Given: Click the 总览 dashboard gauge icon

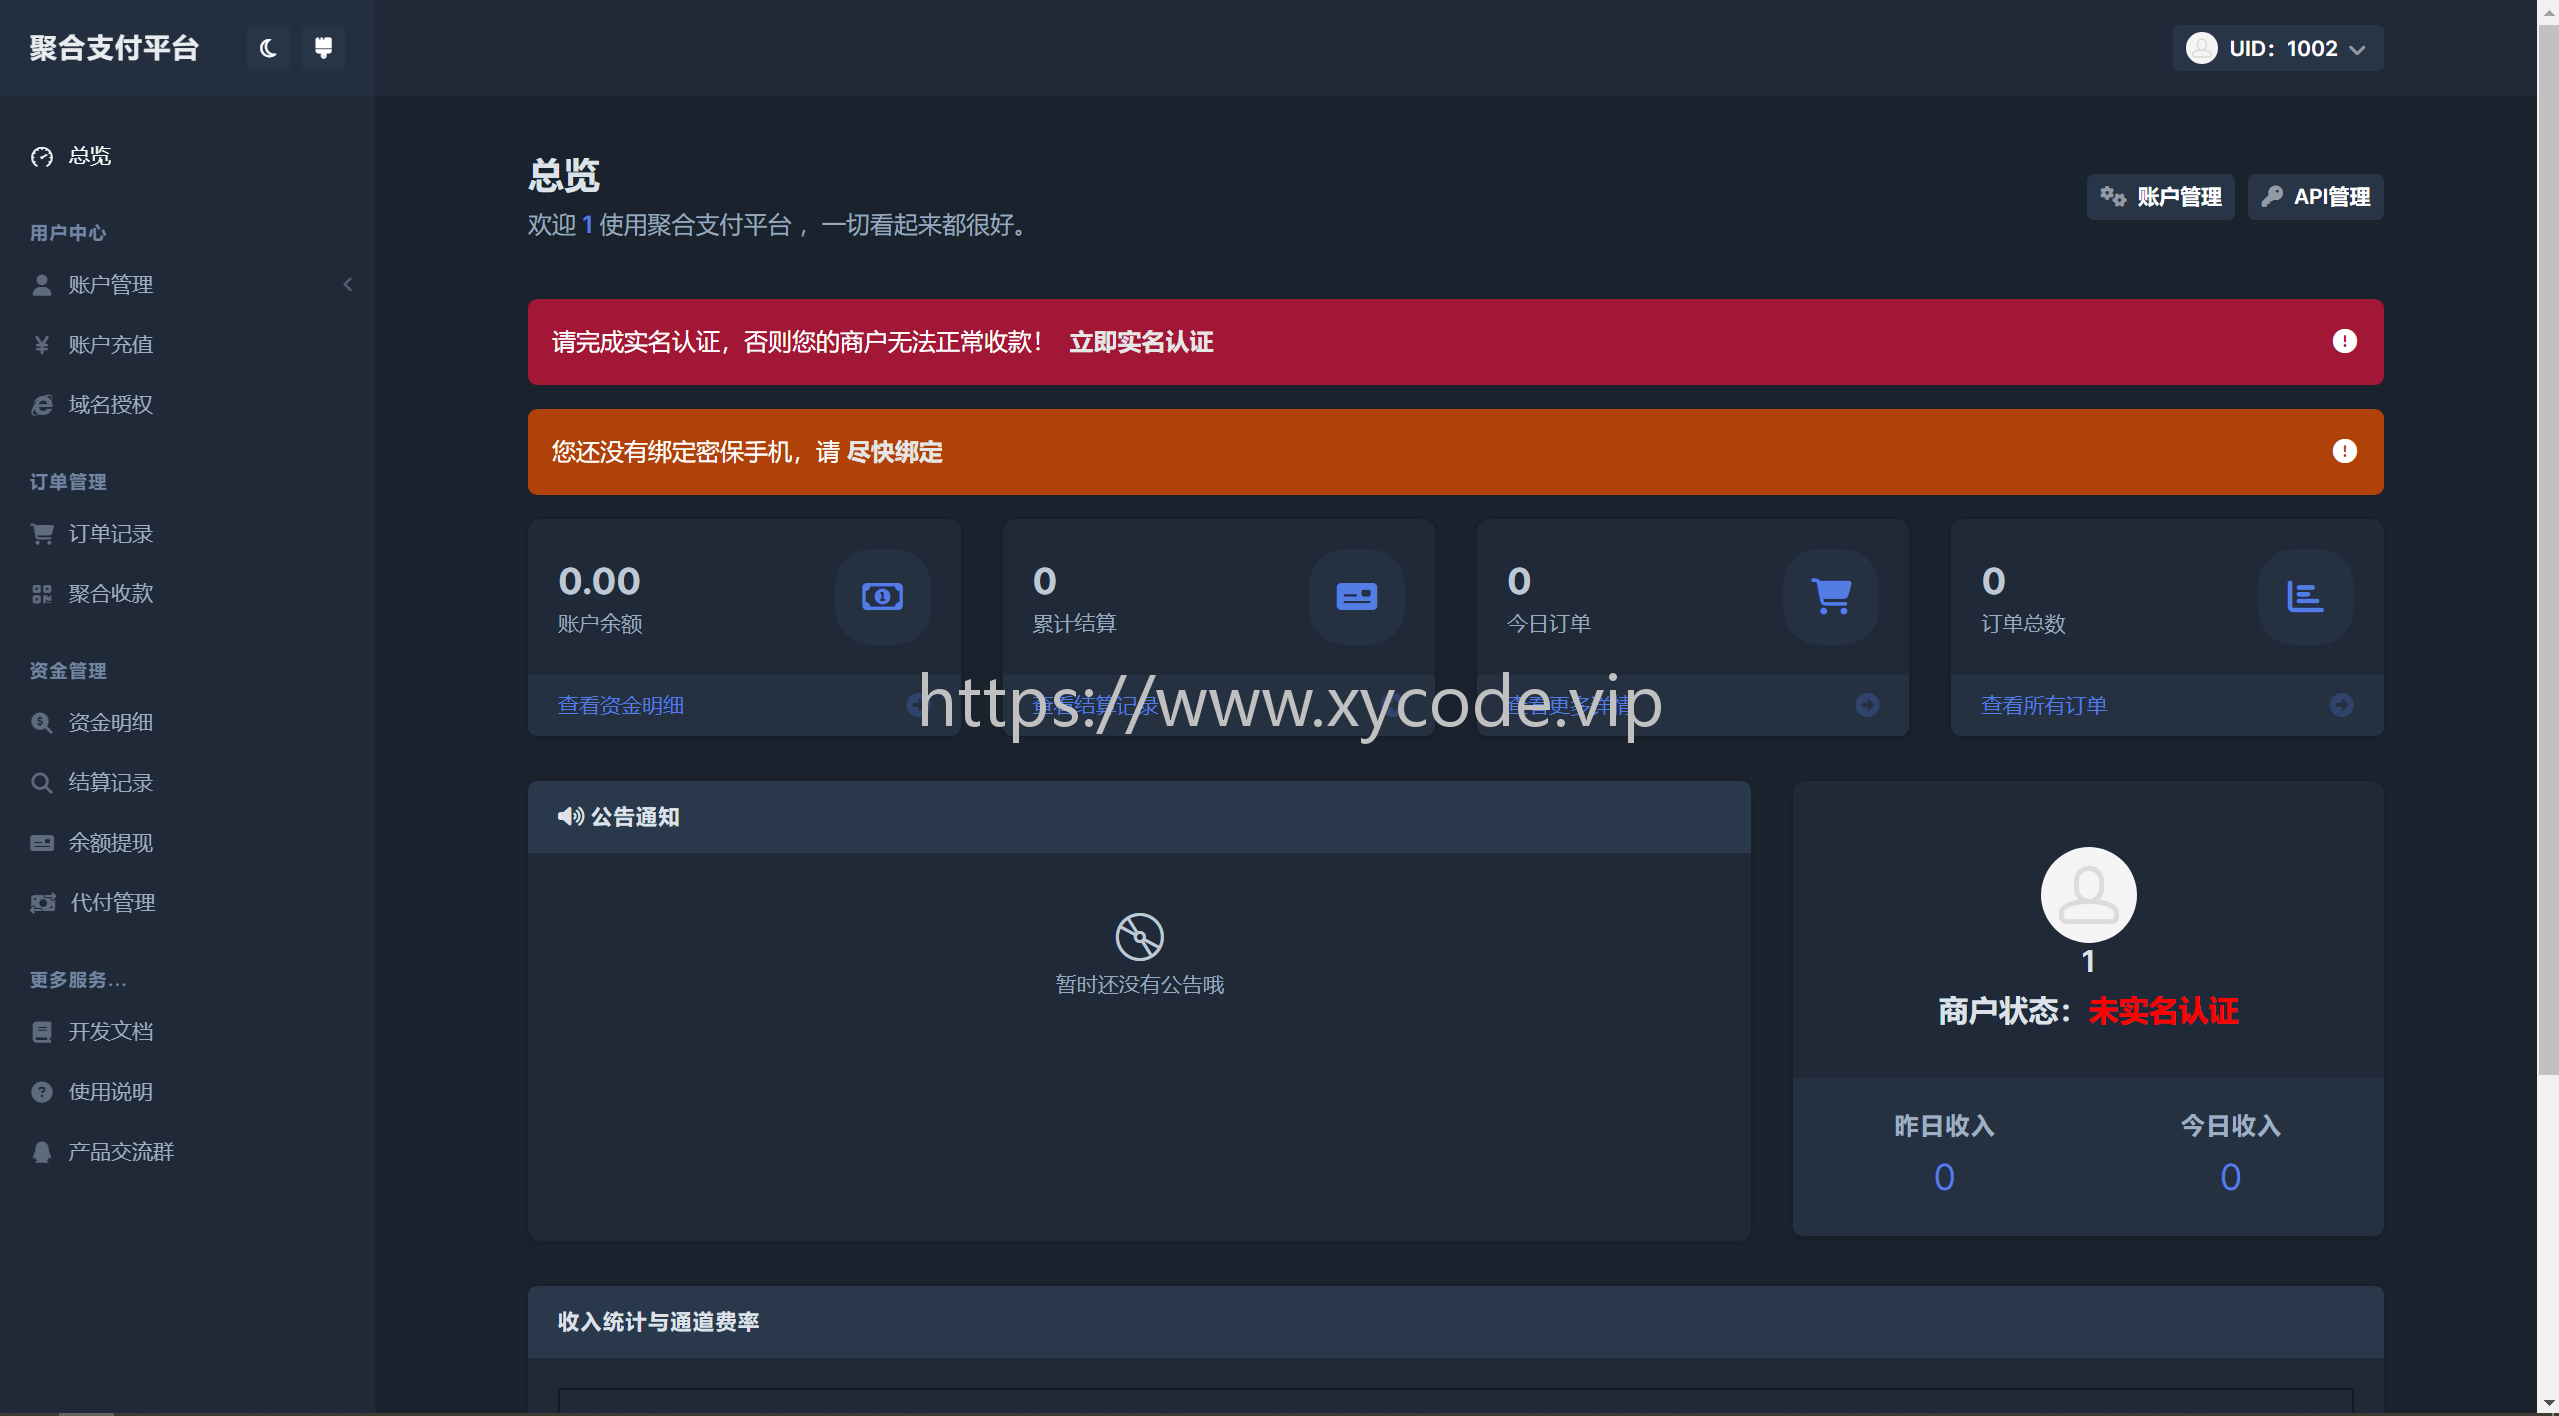Looking at the screenshot, I should [x=42, y=157].
